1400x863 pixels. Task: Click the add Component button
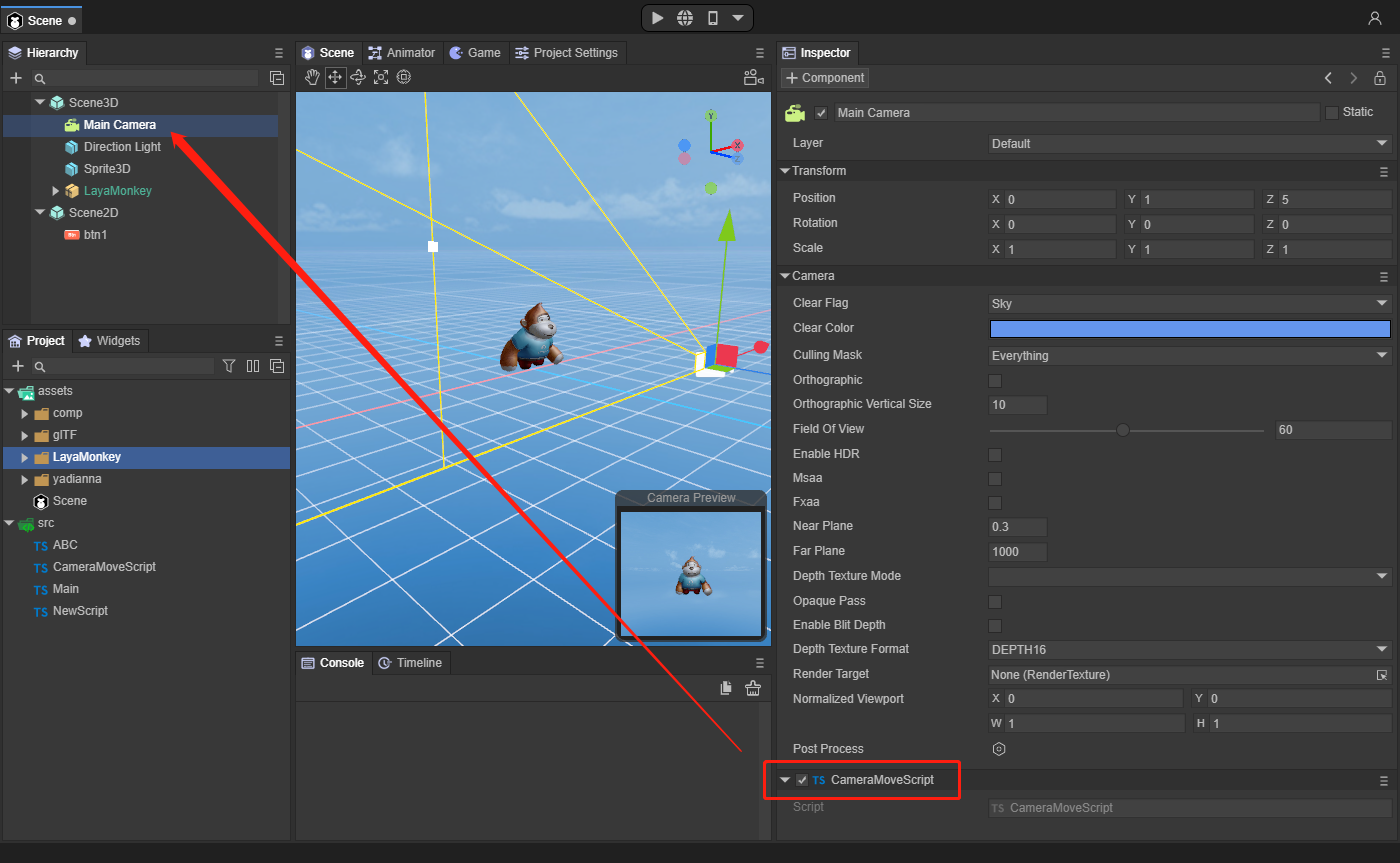pyautogui.click(x=825, y=78)
